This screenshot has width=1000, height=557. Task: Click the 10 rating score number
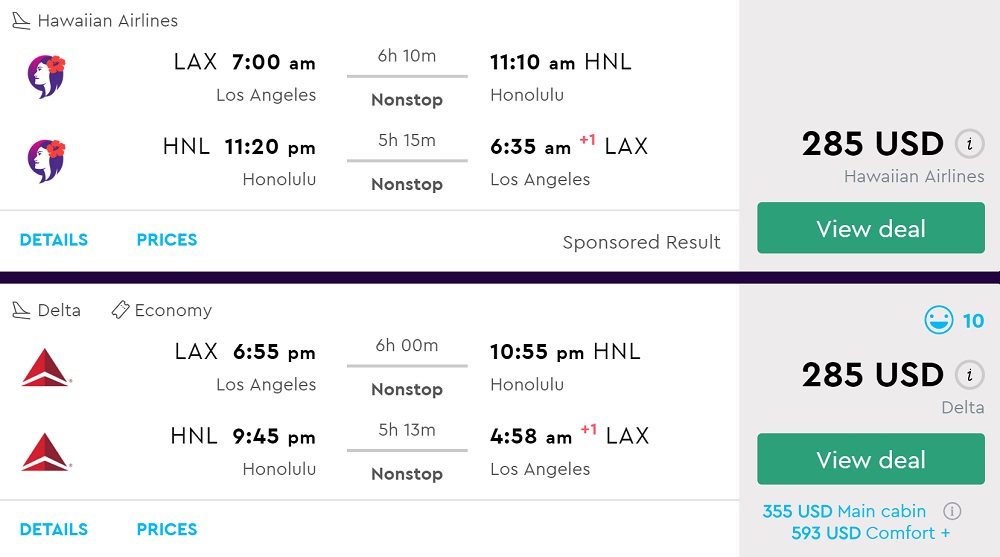[x=973, y=321]
